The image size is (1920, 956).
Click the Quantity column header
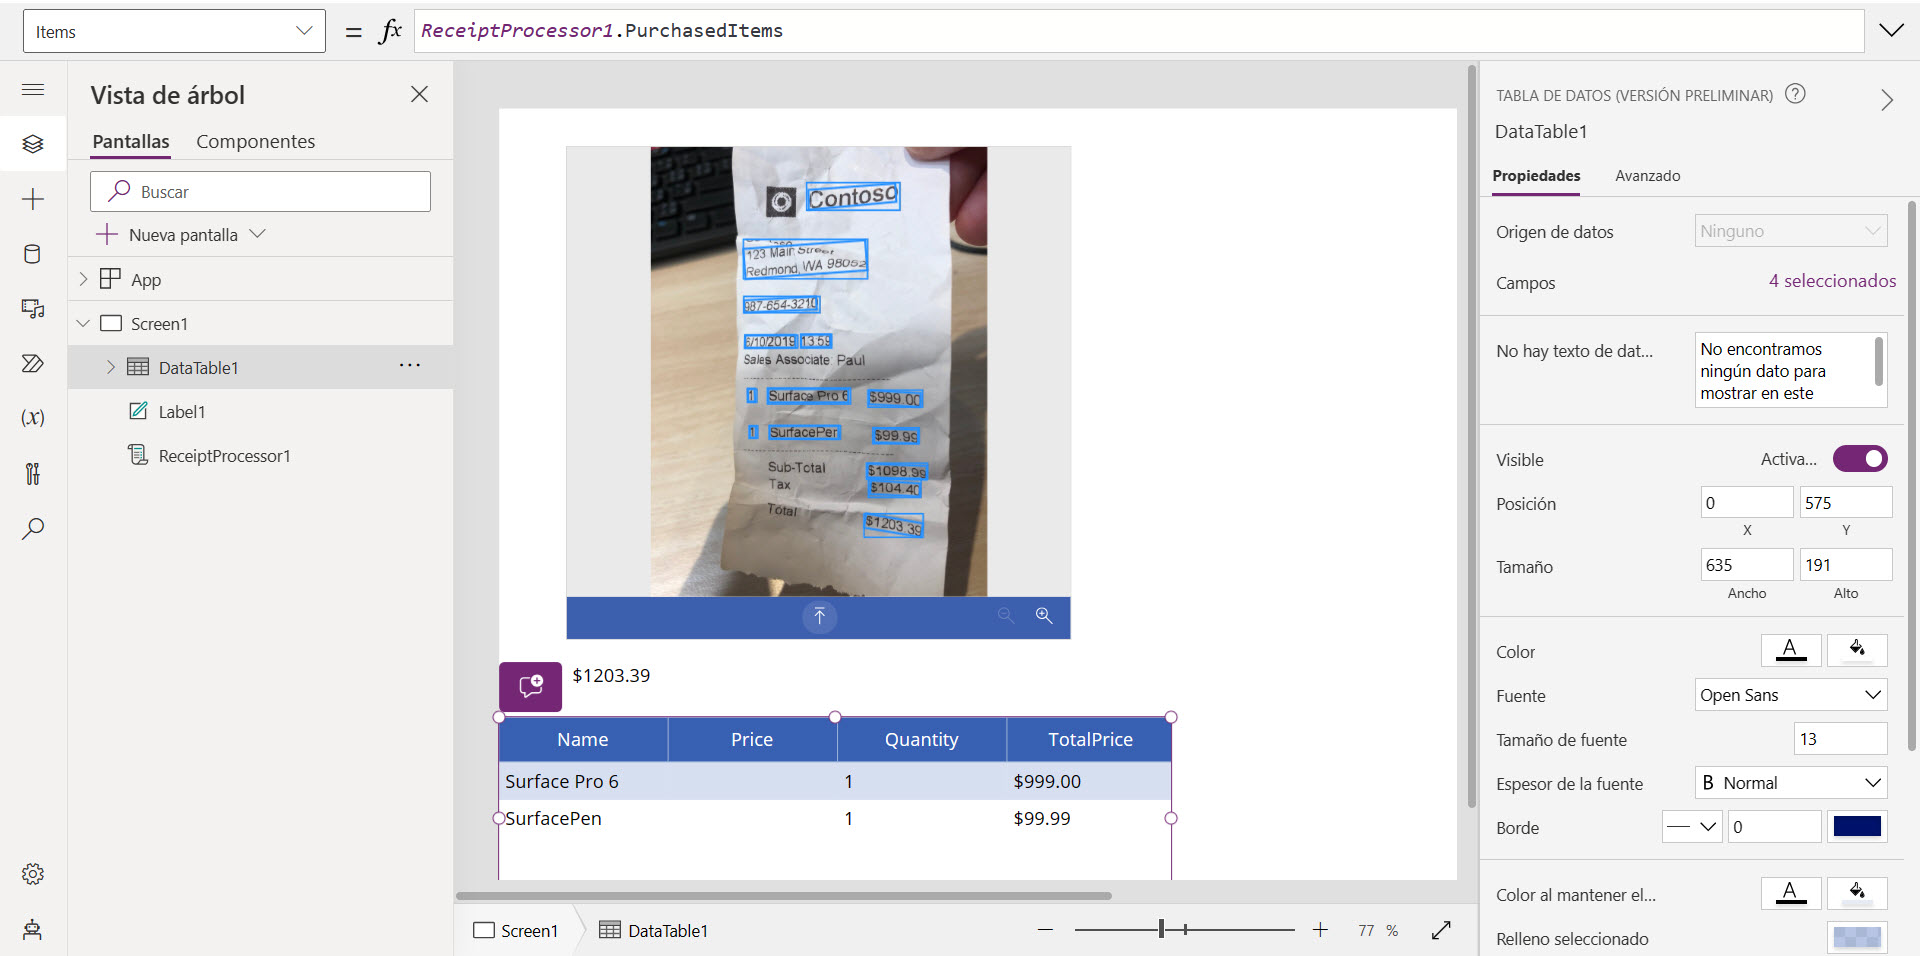tap(922, 740)
